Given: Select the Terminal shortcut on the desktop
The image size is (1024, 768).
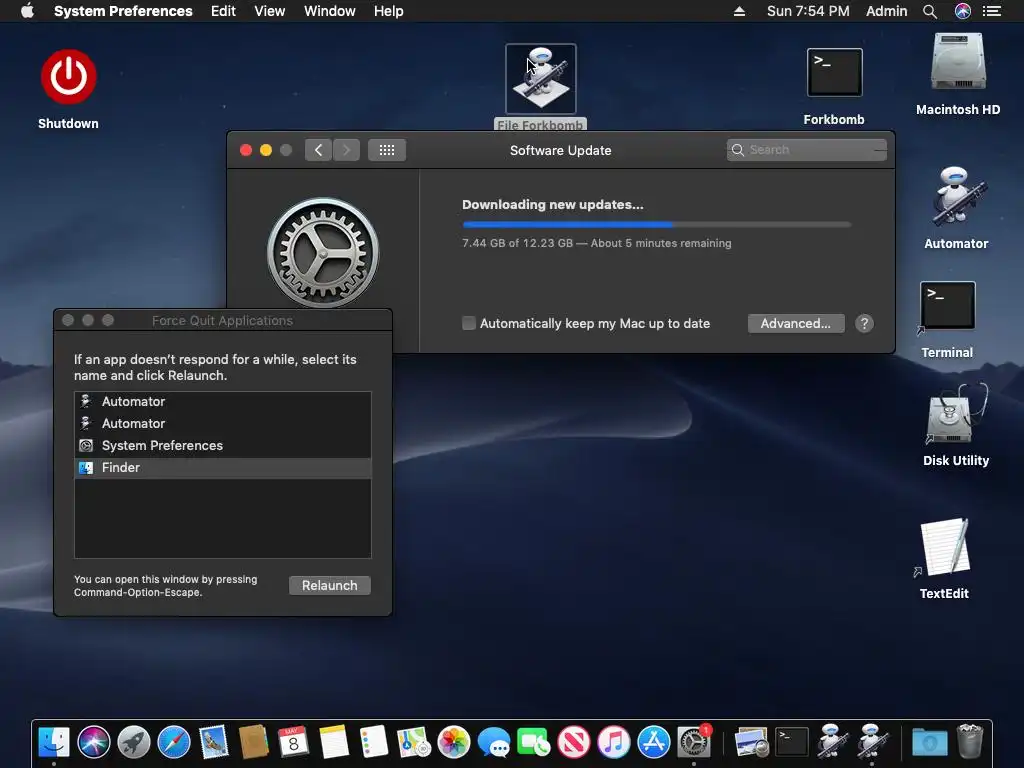Looking at the screenshot, I should (947, 306).
